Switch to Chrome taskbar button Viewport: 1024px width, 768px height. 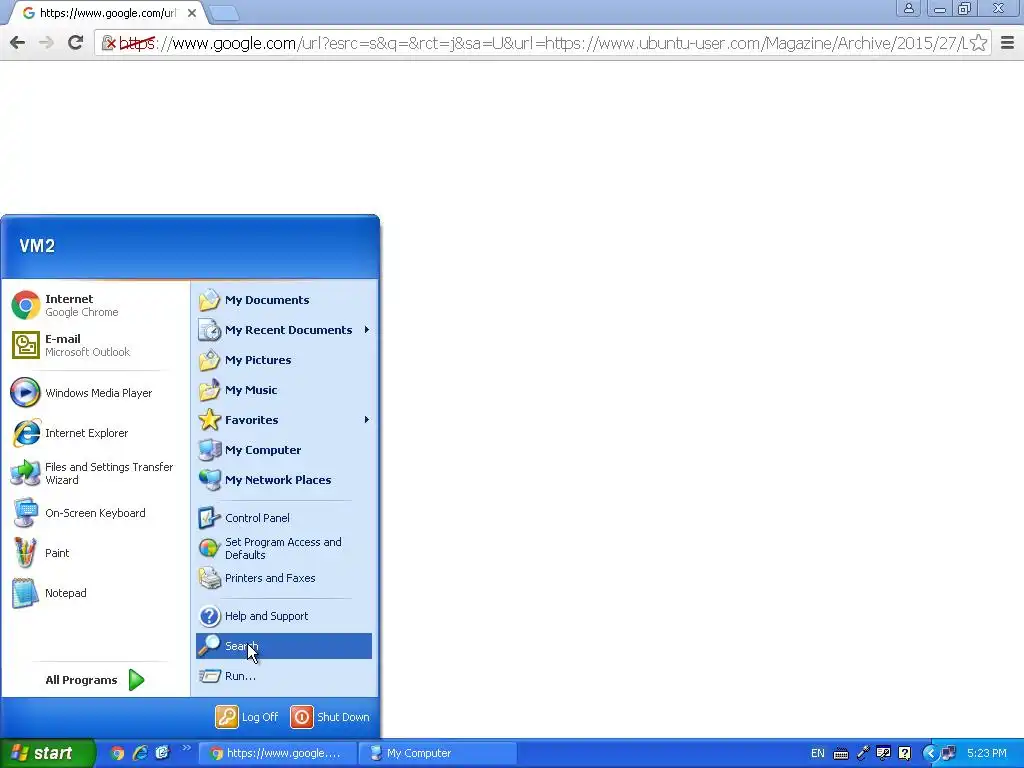278,753
